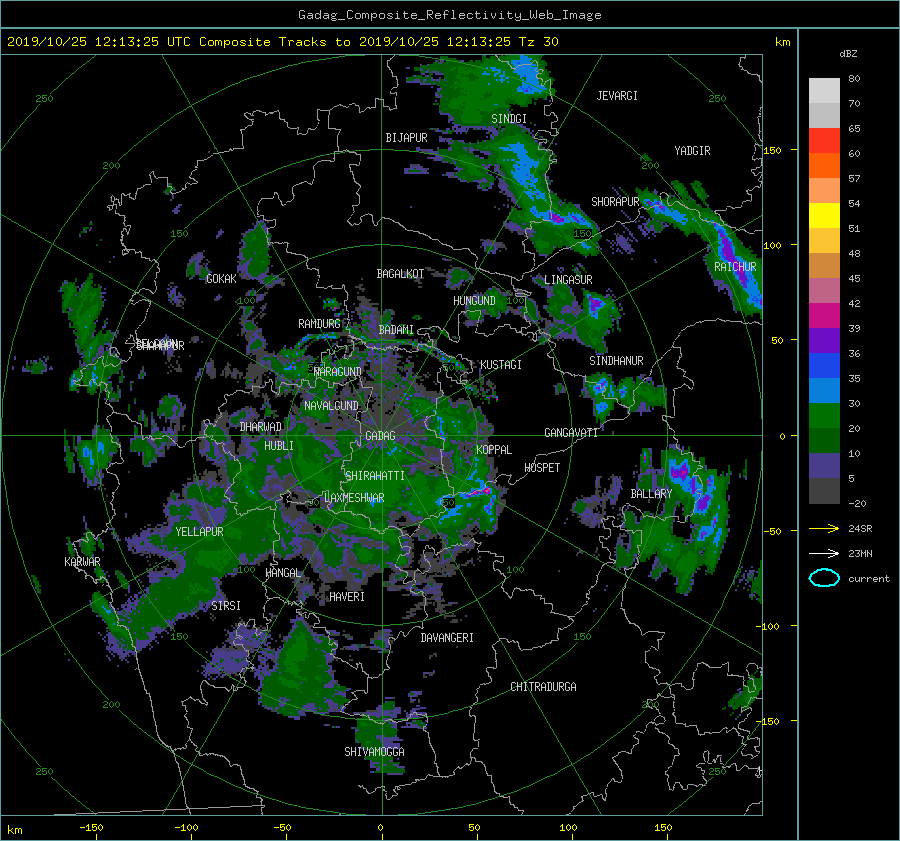Click the '-20' value on dBZ legend
Viewport: 900px width, 841px height.
pos(857,503)
